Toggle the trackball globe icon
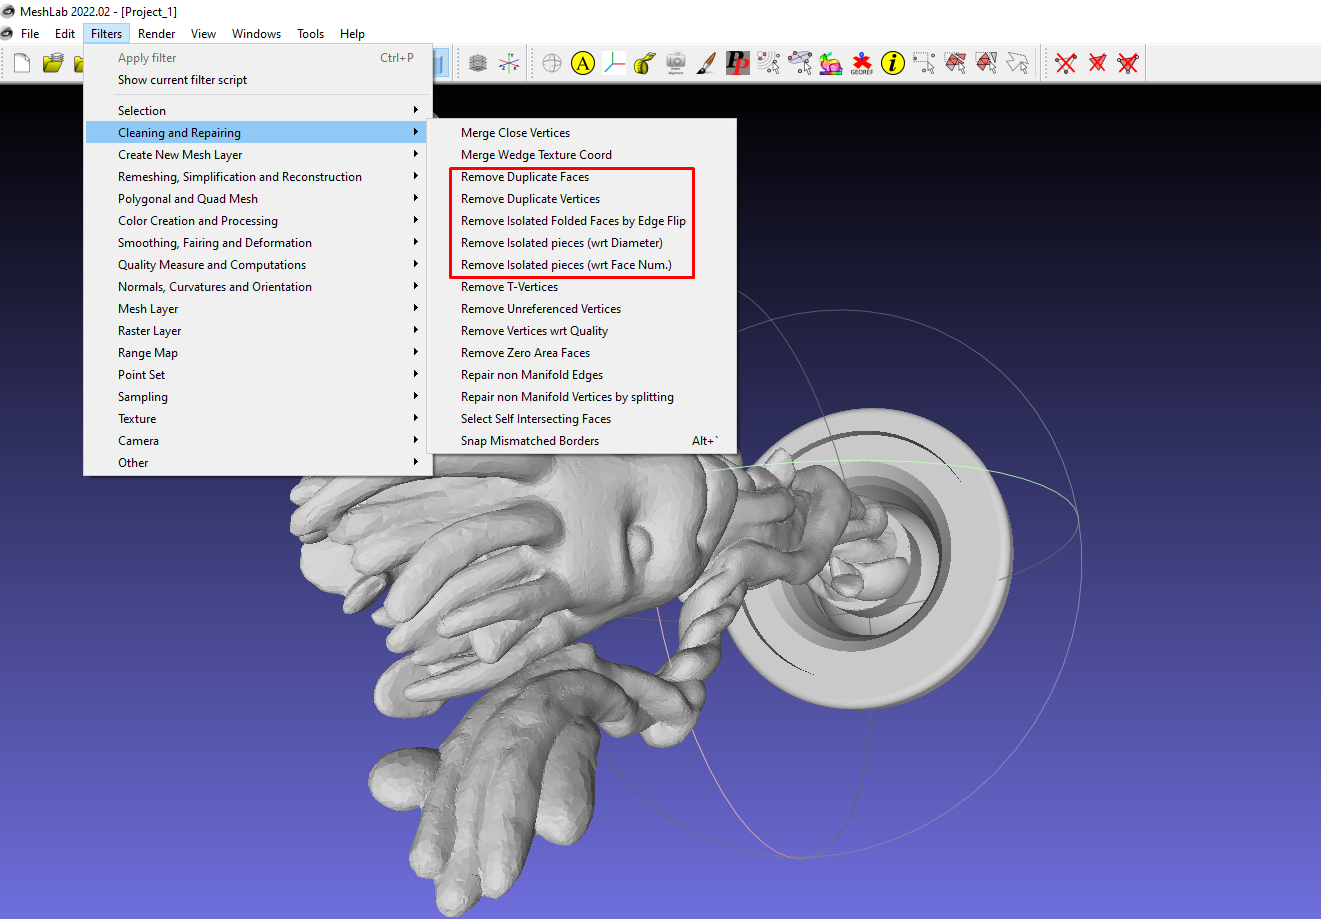1321x919 pixels. [552, 64]
